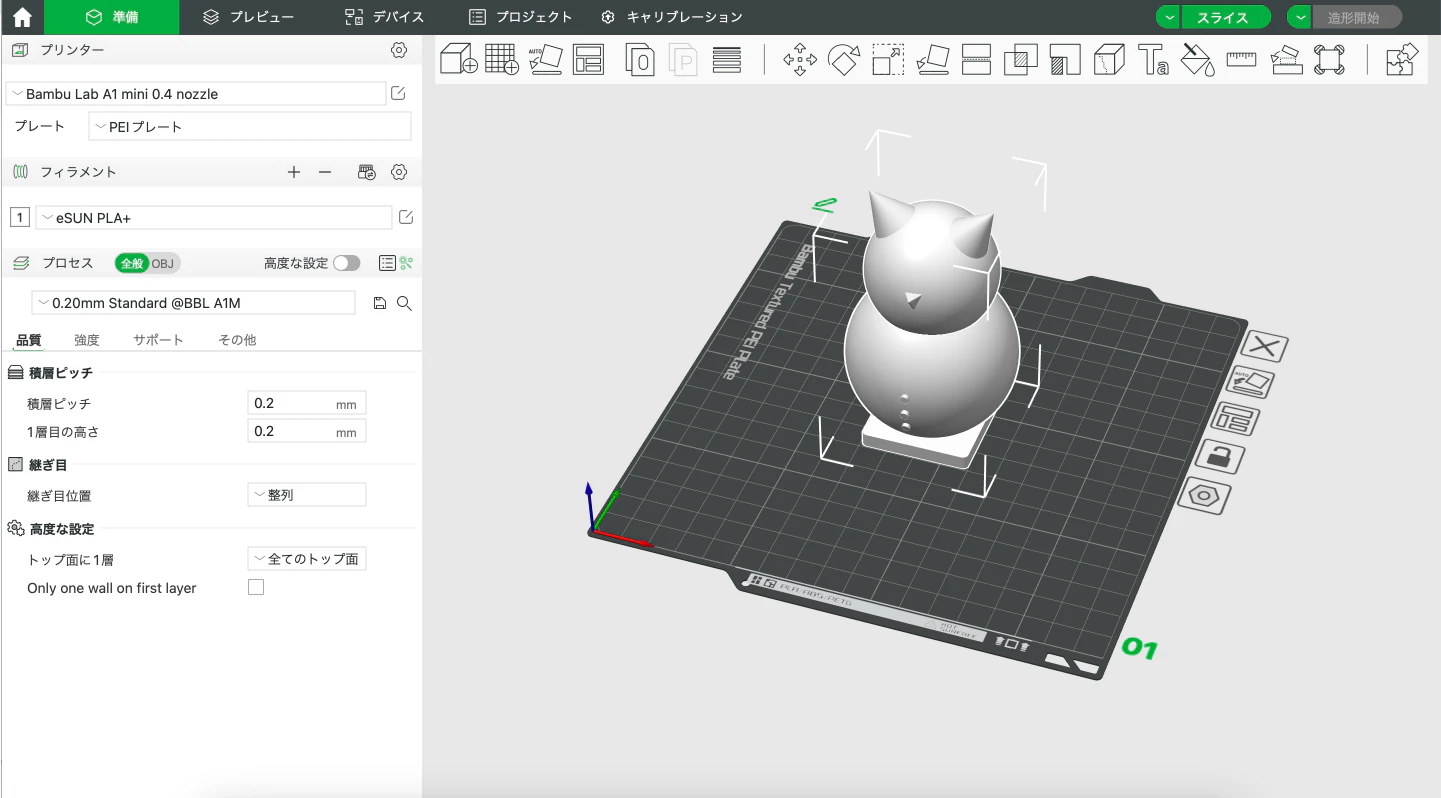Click the 1層目の高さ value field
1441x798 pixels.
click(307, 431)
